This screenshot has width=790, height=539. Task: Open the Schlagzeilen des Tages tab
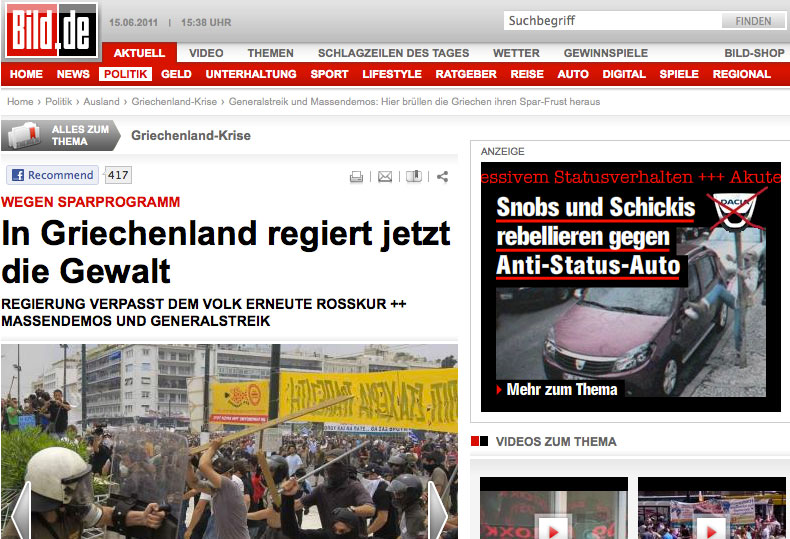pos(393,53)
